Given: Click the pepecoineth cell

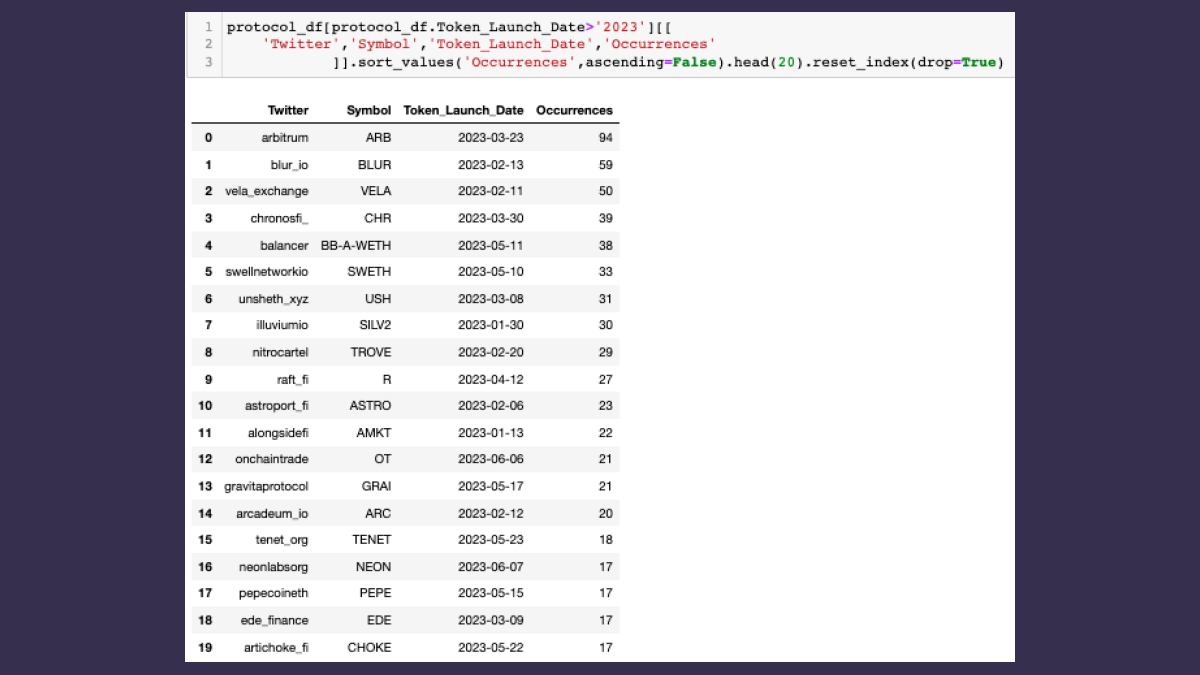Looking at the screenshot, I should pos(273,593).
